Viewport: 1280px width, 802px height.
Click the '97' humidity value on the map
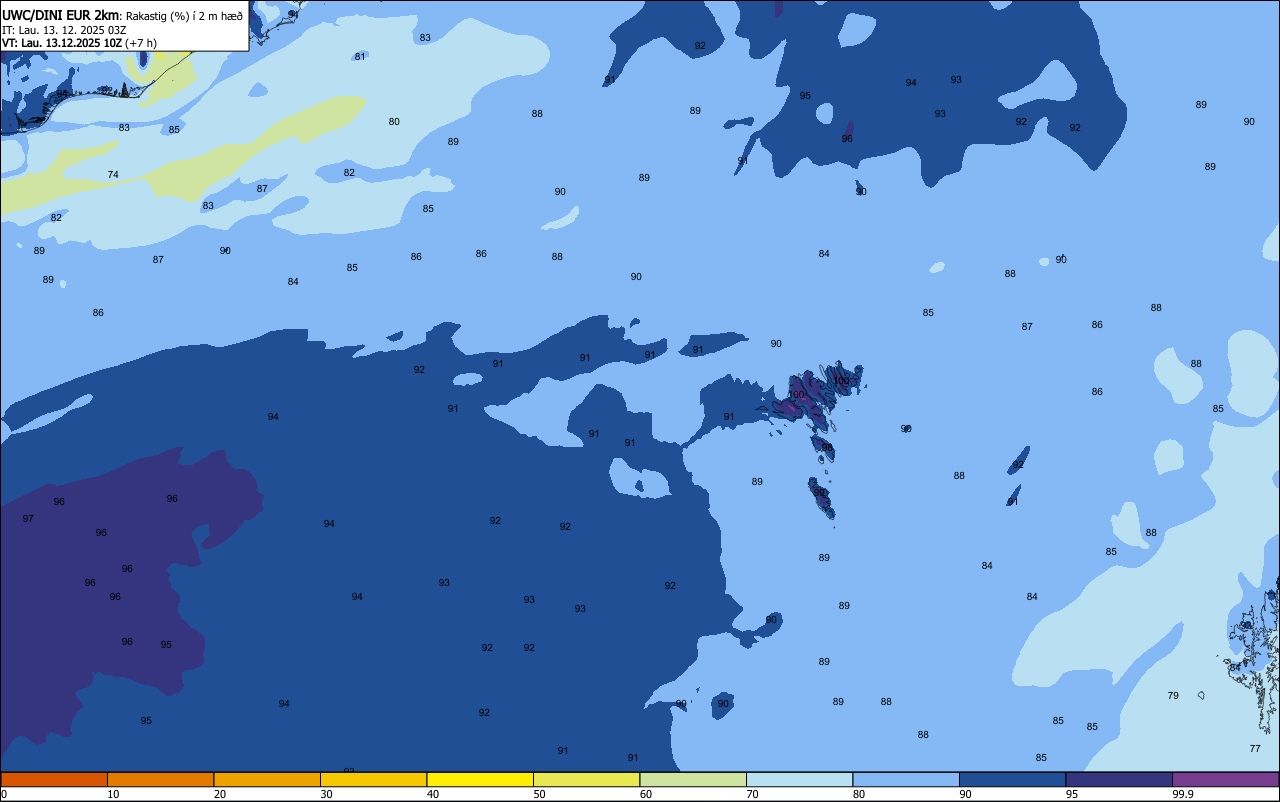(28, 519)
